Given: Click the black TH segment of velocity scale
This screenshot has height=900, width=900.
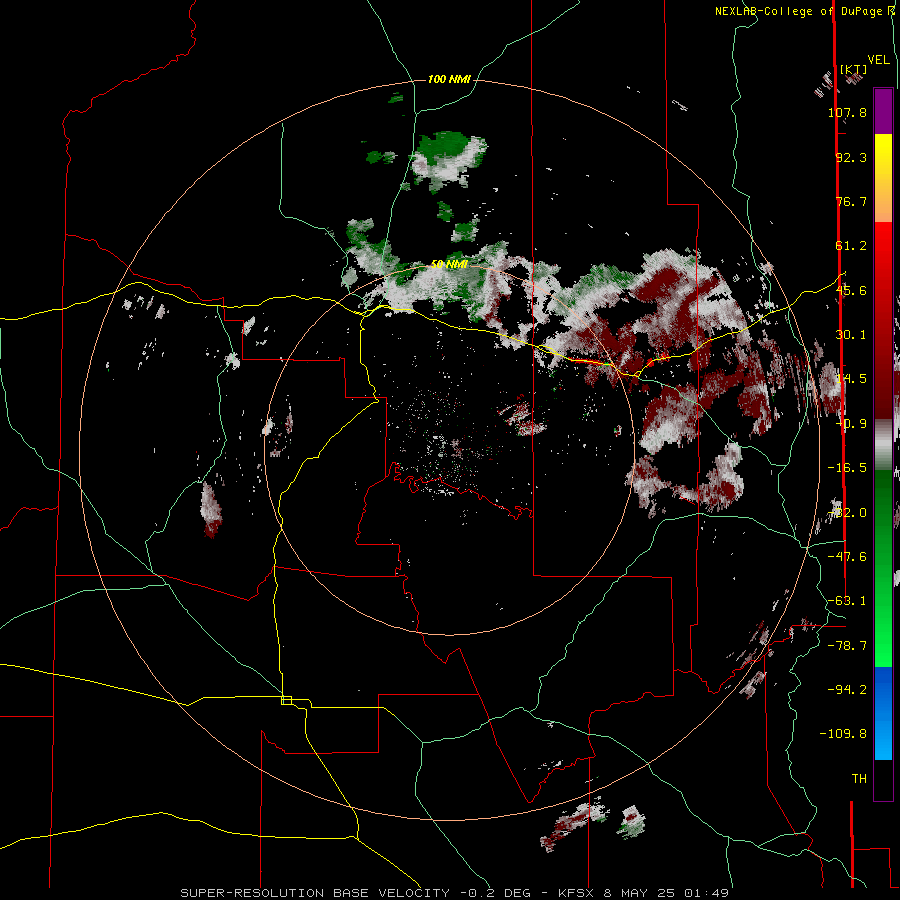Looking at the screenshot, I should [883, 780].
